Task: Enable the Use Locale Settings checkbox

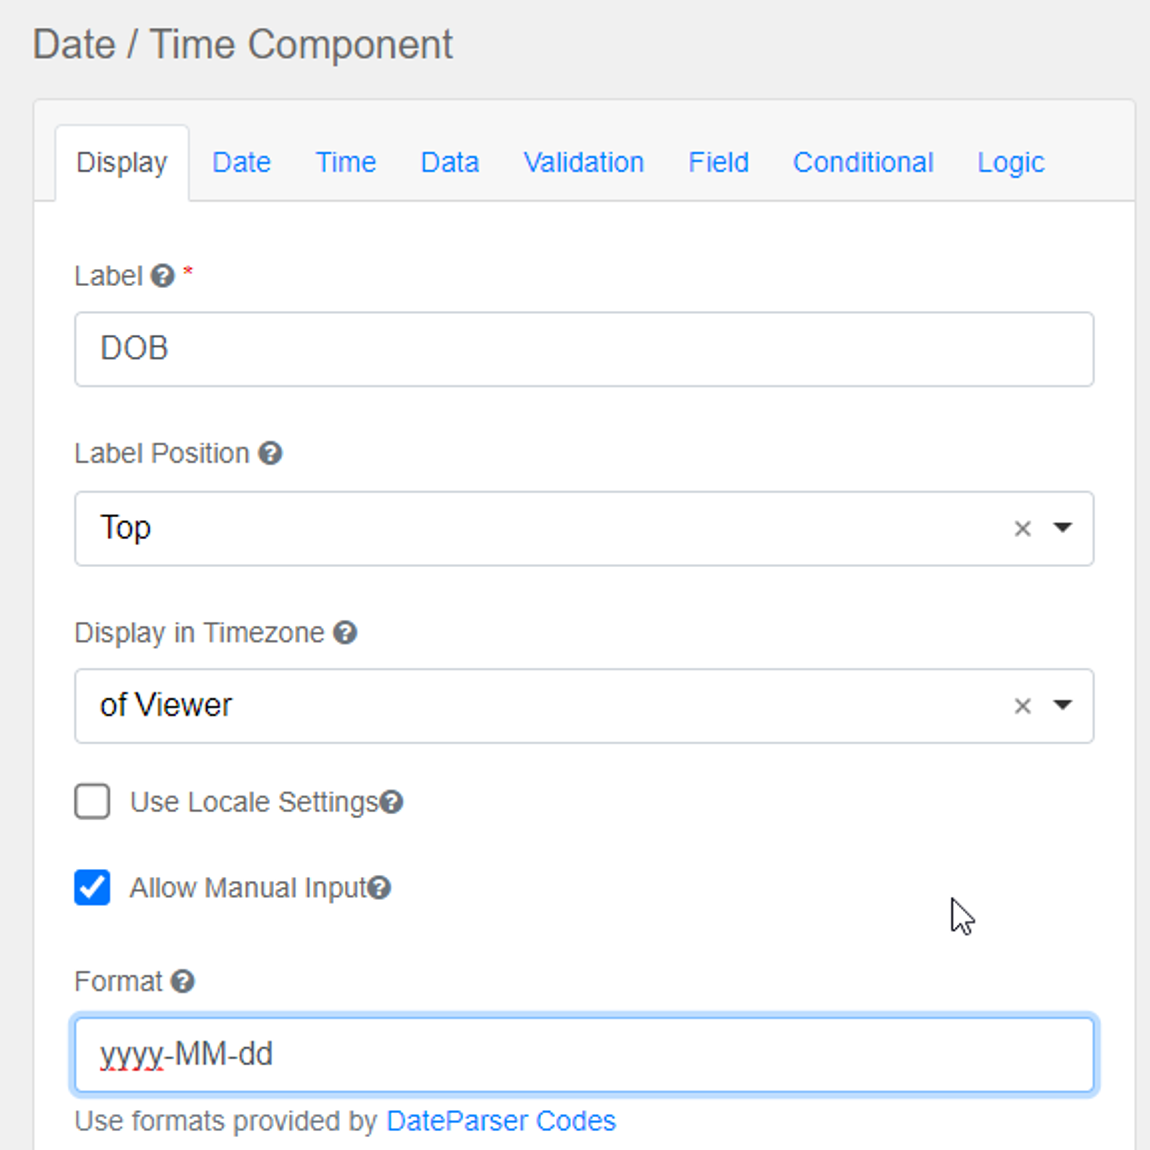Action: (92, 802)
